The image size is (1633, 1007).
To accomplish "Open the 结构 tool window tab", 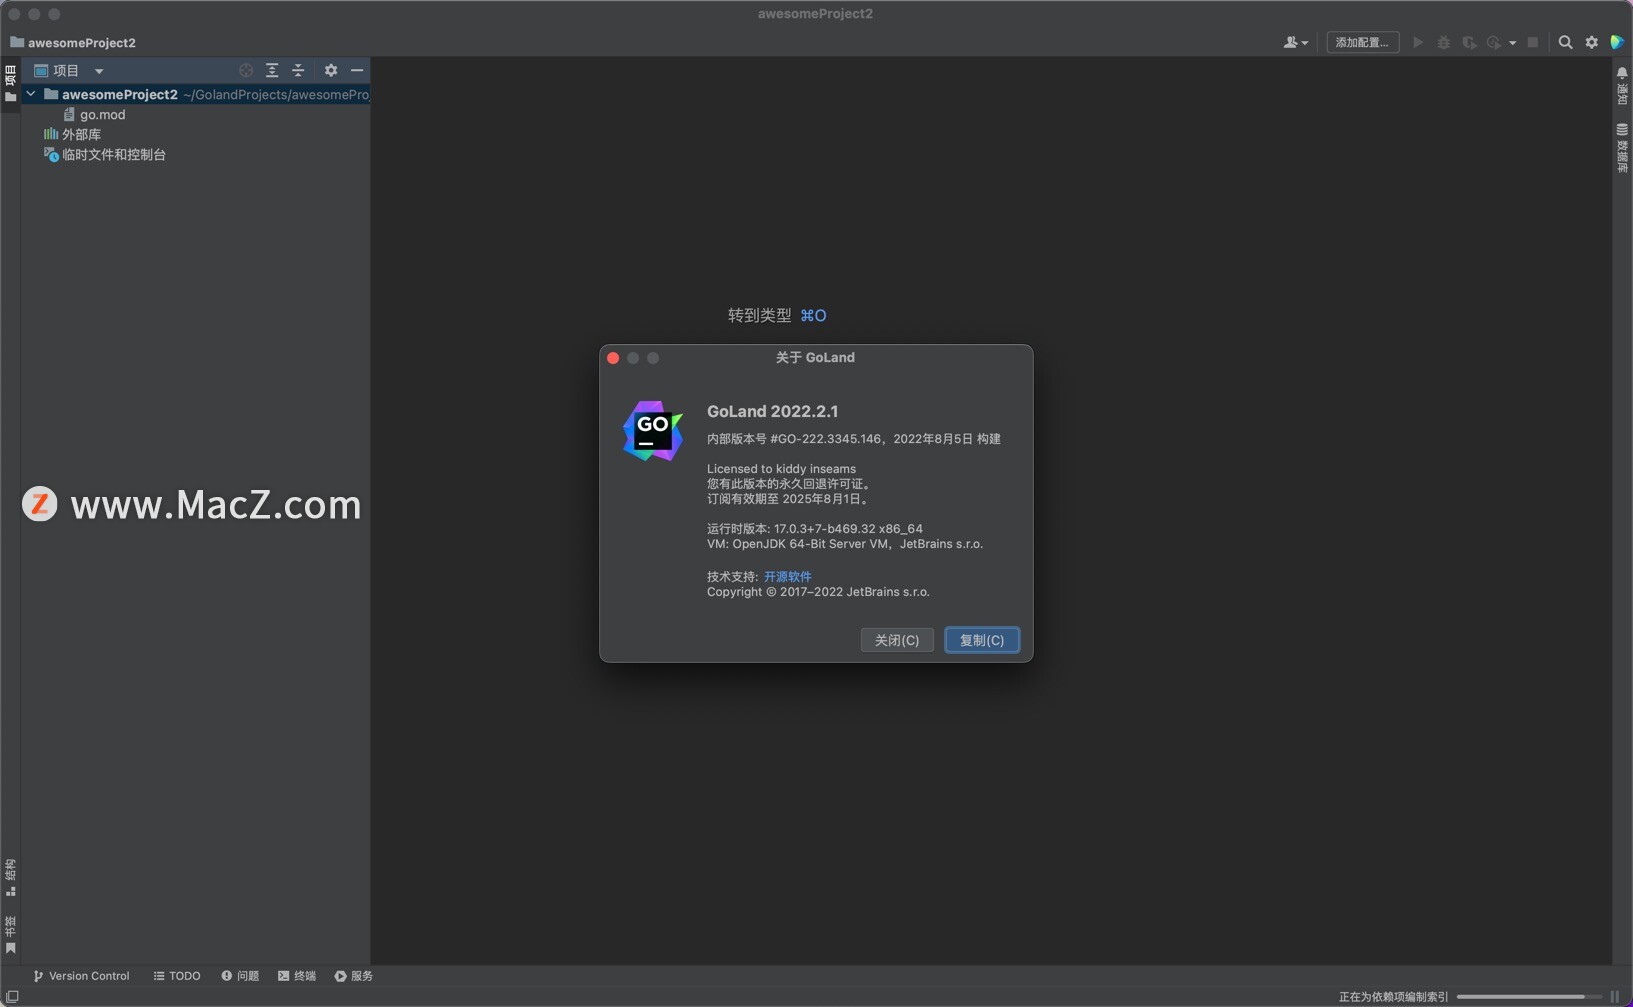I will tap(10, 877).
